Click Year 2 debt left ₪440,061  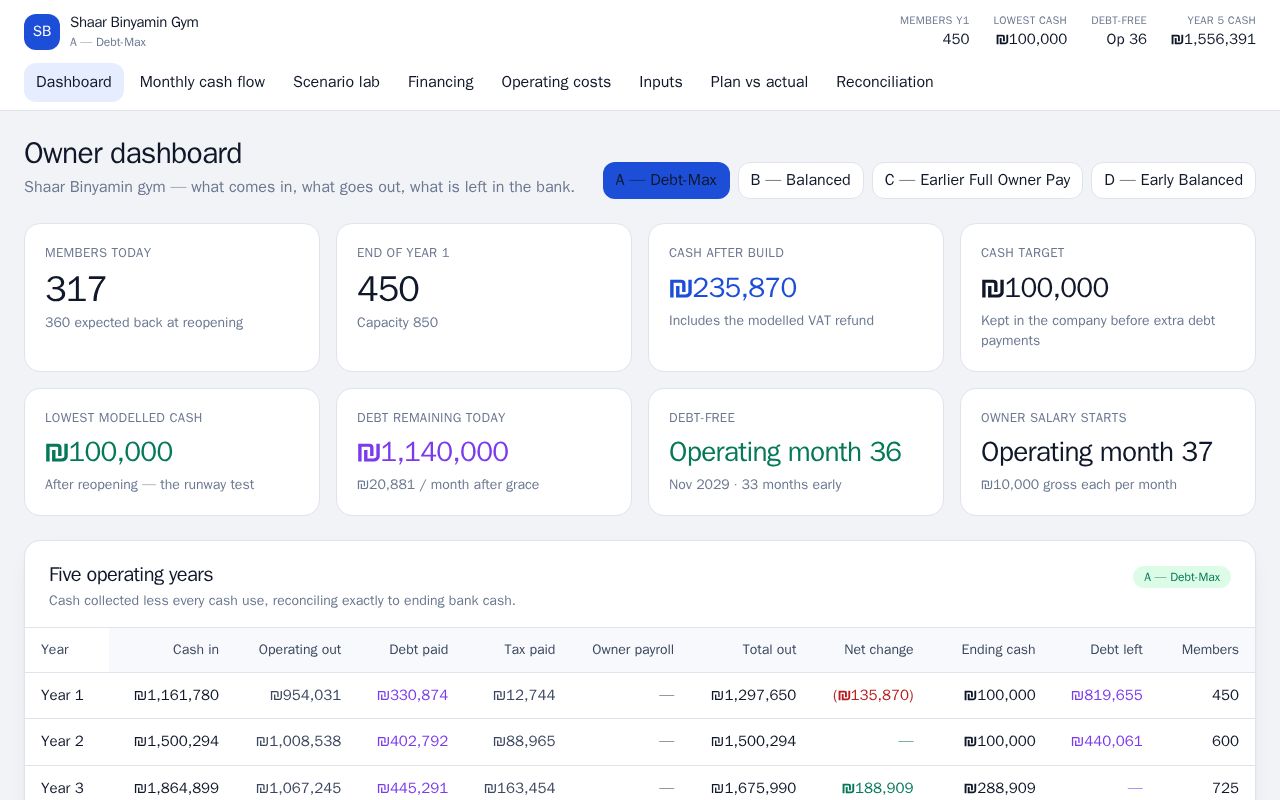(x=1106, y=741)
